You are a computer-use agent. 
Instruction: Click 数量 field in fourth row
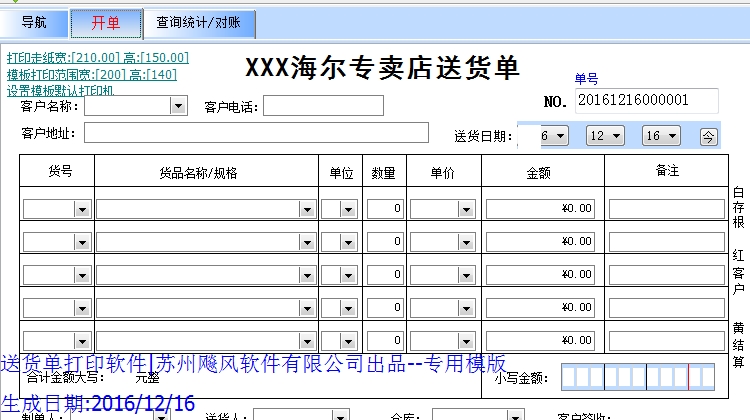[x=385, y=308]
